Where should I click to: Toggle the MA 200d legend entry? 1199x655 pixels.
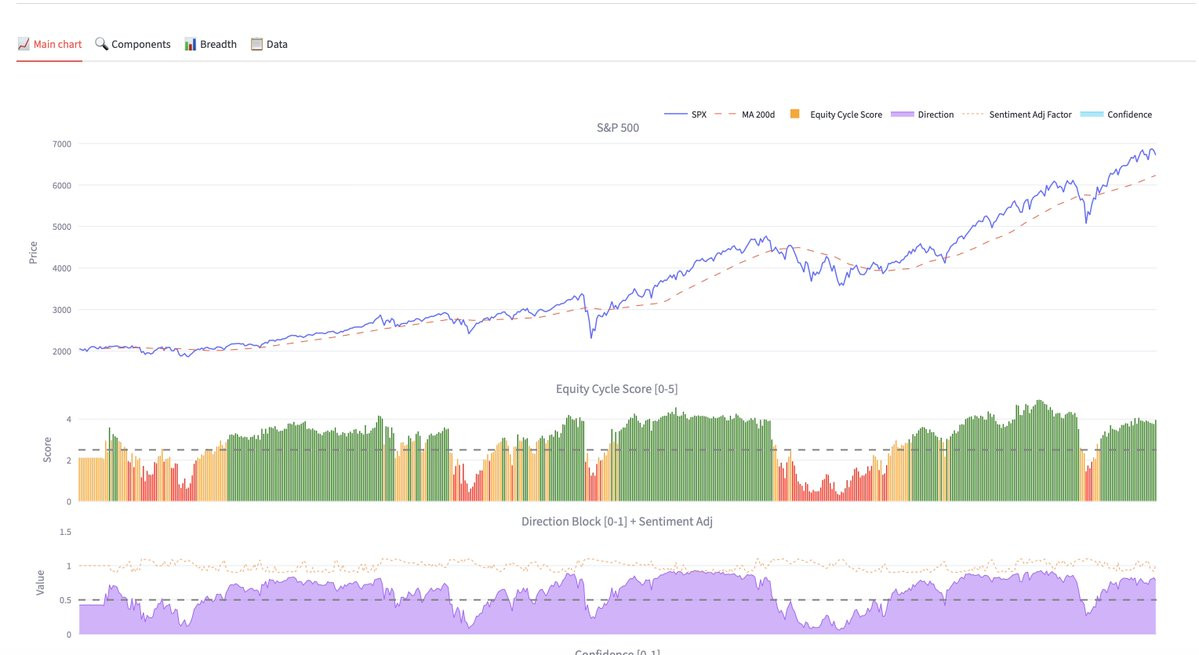click(745, 115)
